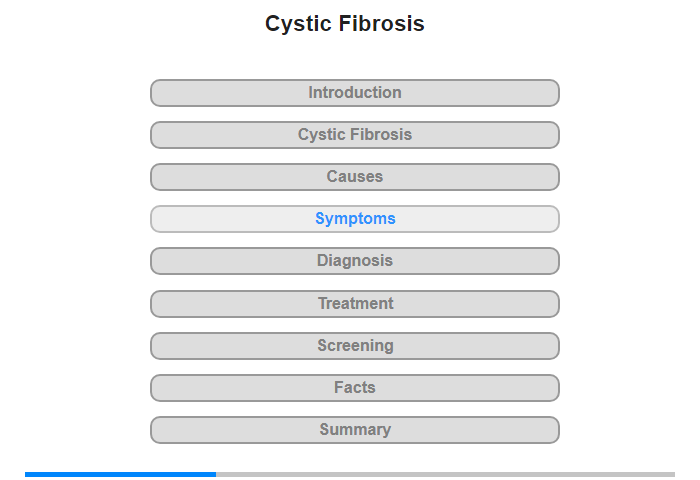Click the Cystic Fibrosis page title heading
This screenshot has width=700, height=480.
[345, 24]
